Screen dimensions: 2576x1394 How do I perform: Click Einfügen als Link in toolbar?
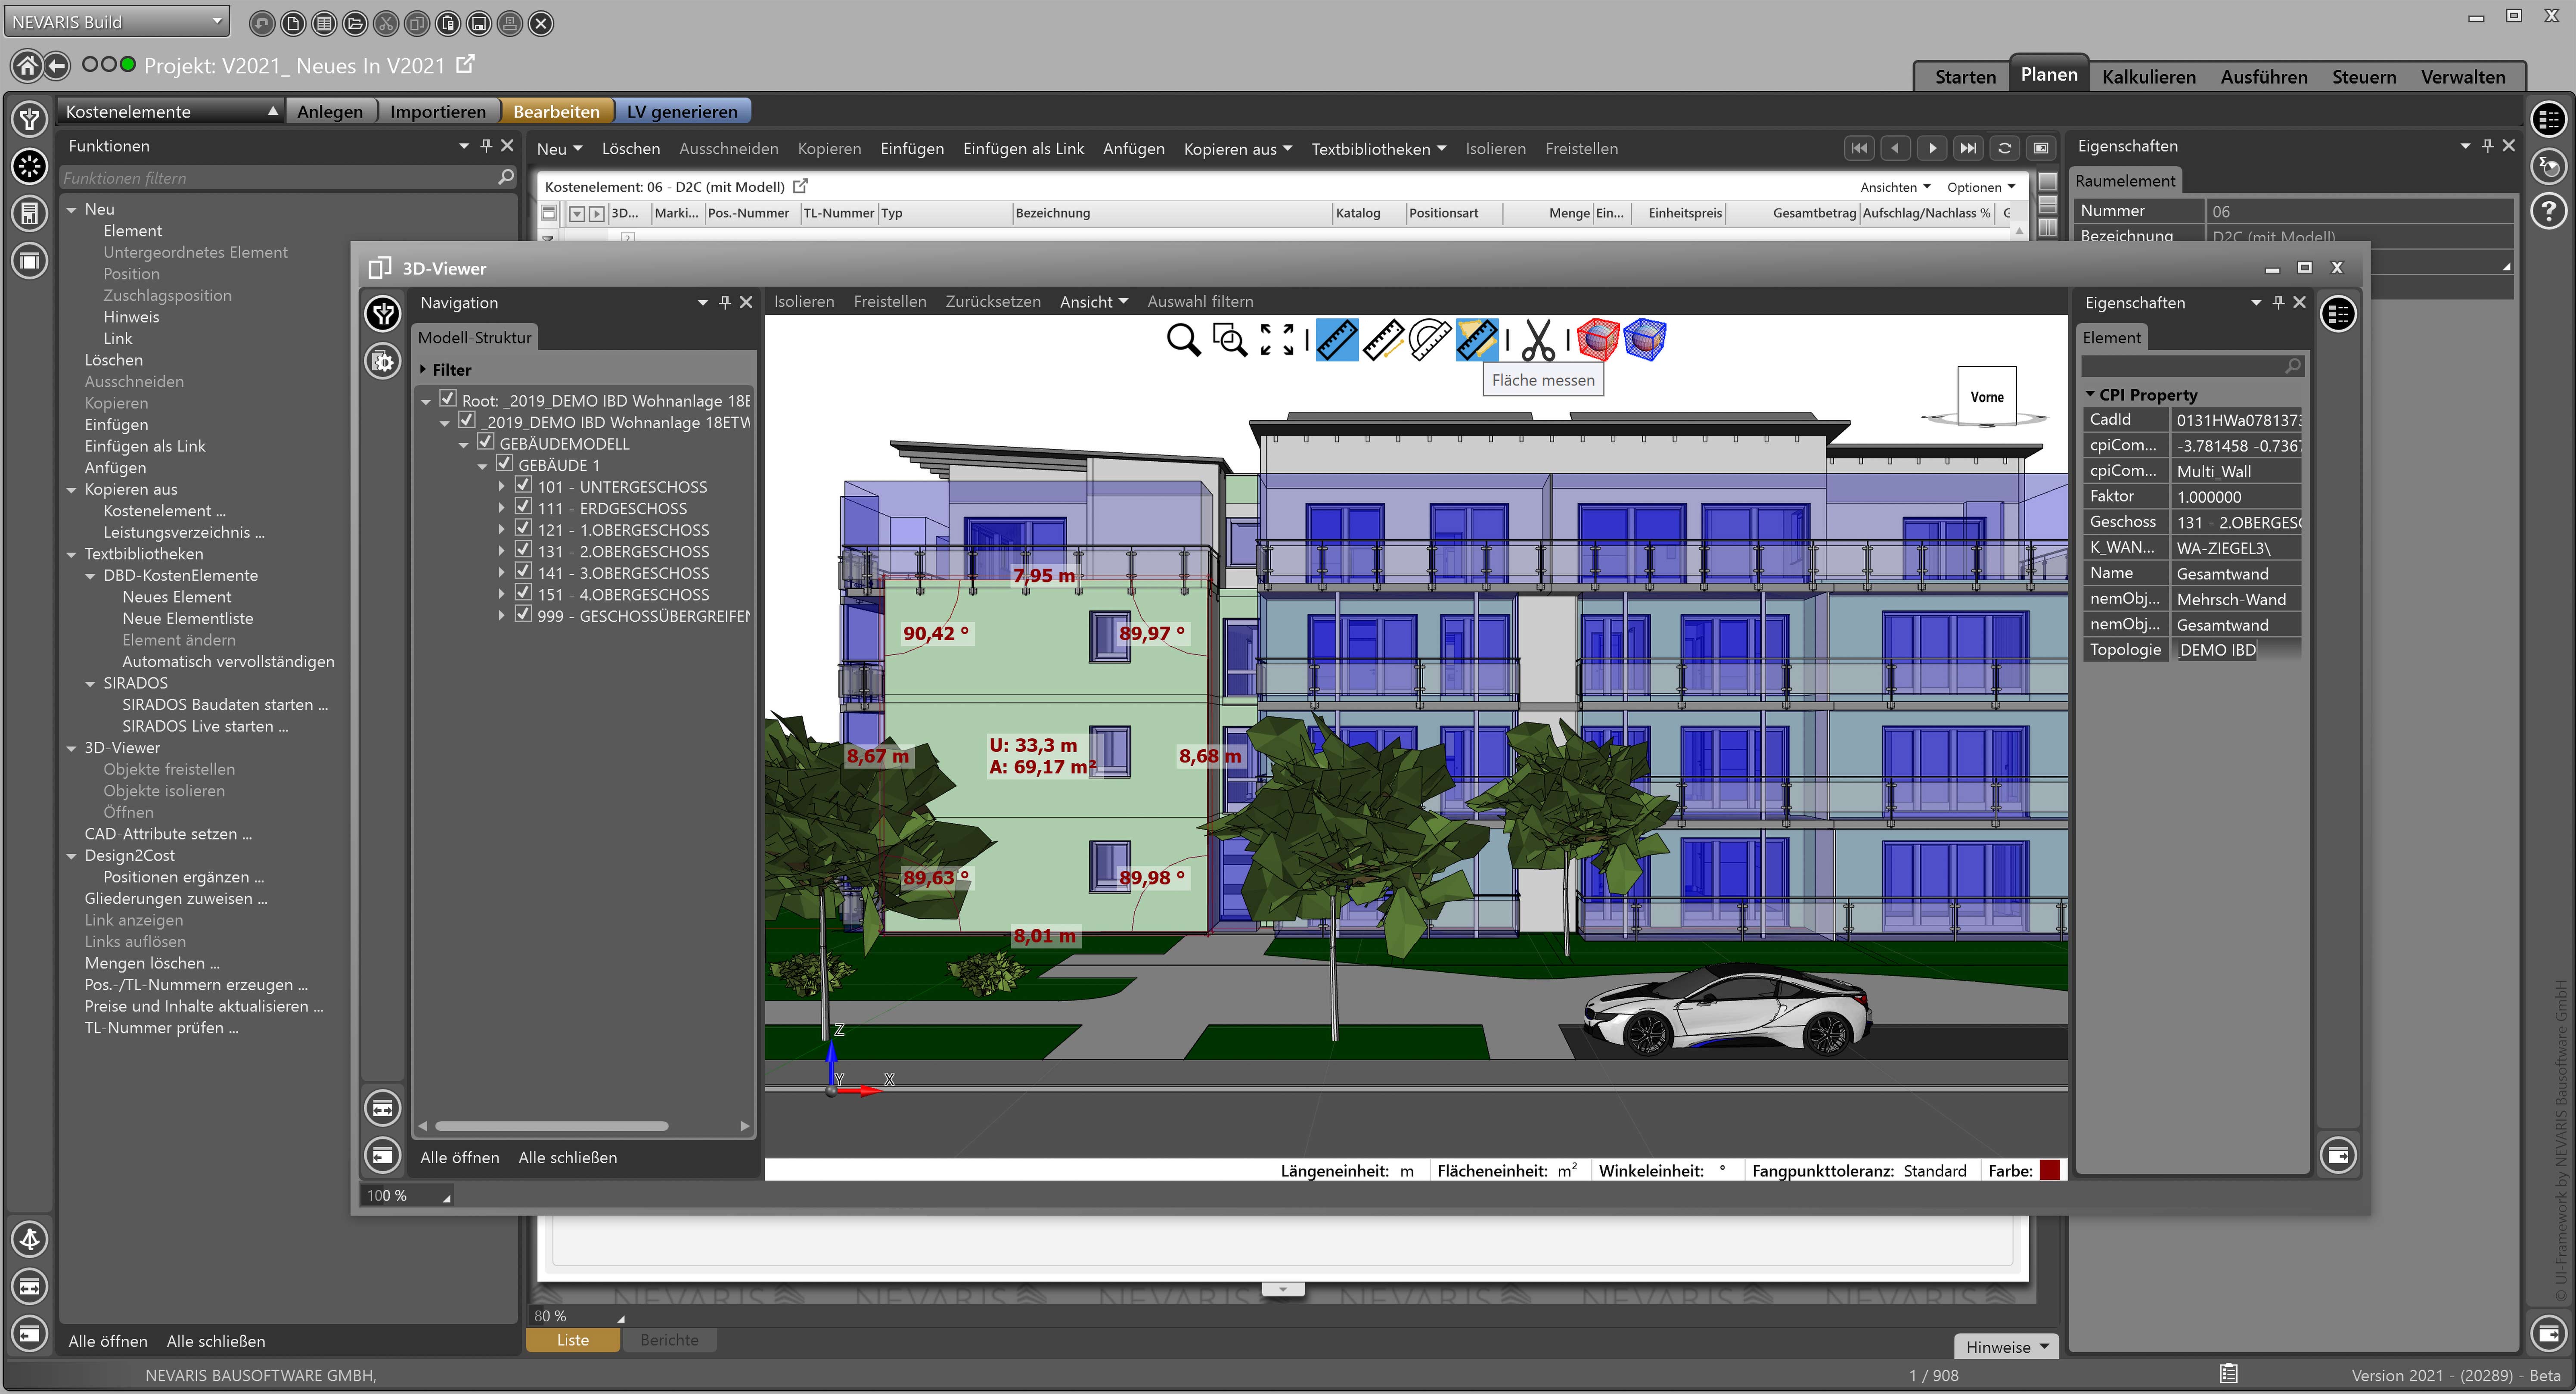[x=1023, y=148]
